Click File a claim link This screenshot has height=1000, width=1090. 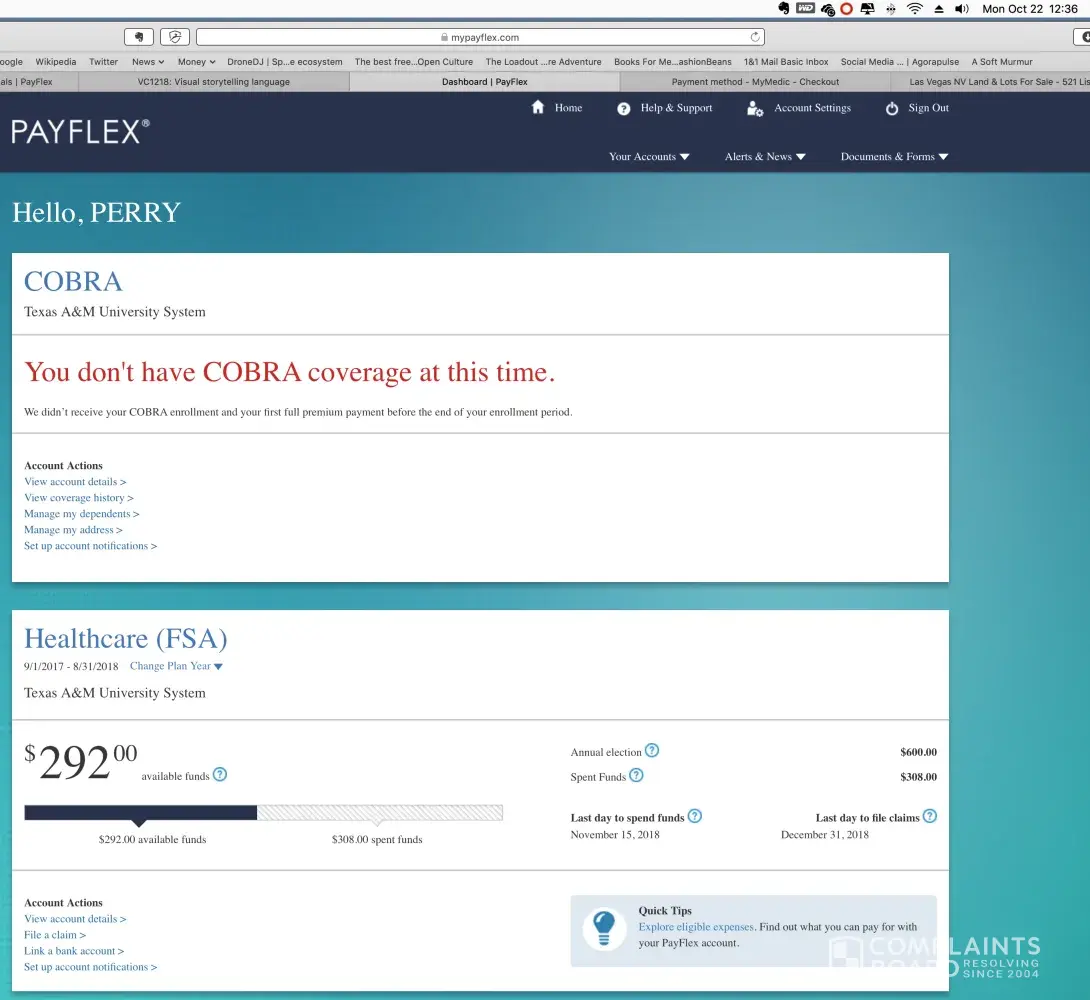(55, 935)
